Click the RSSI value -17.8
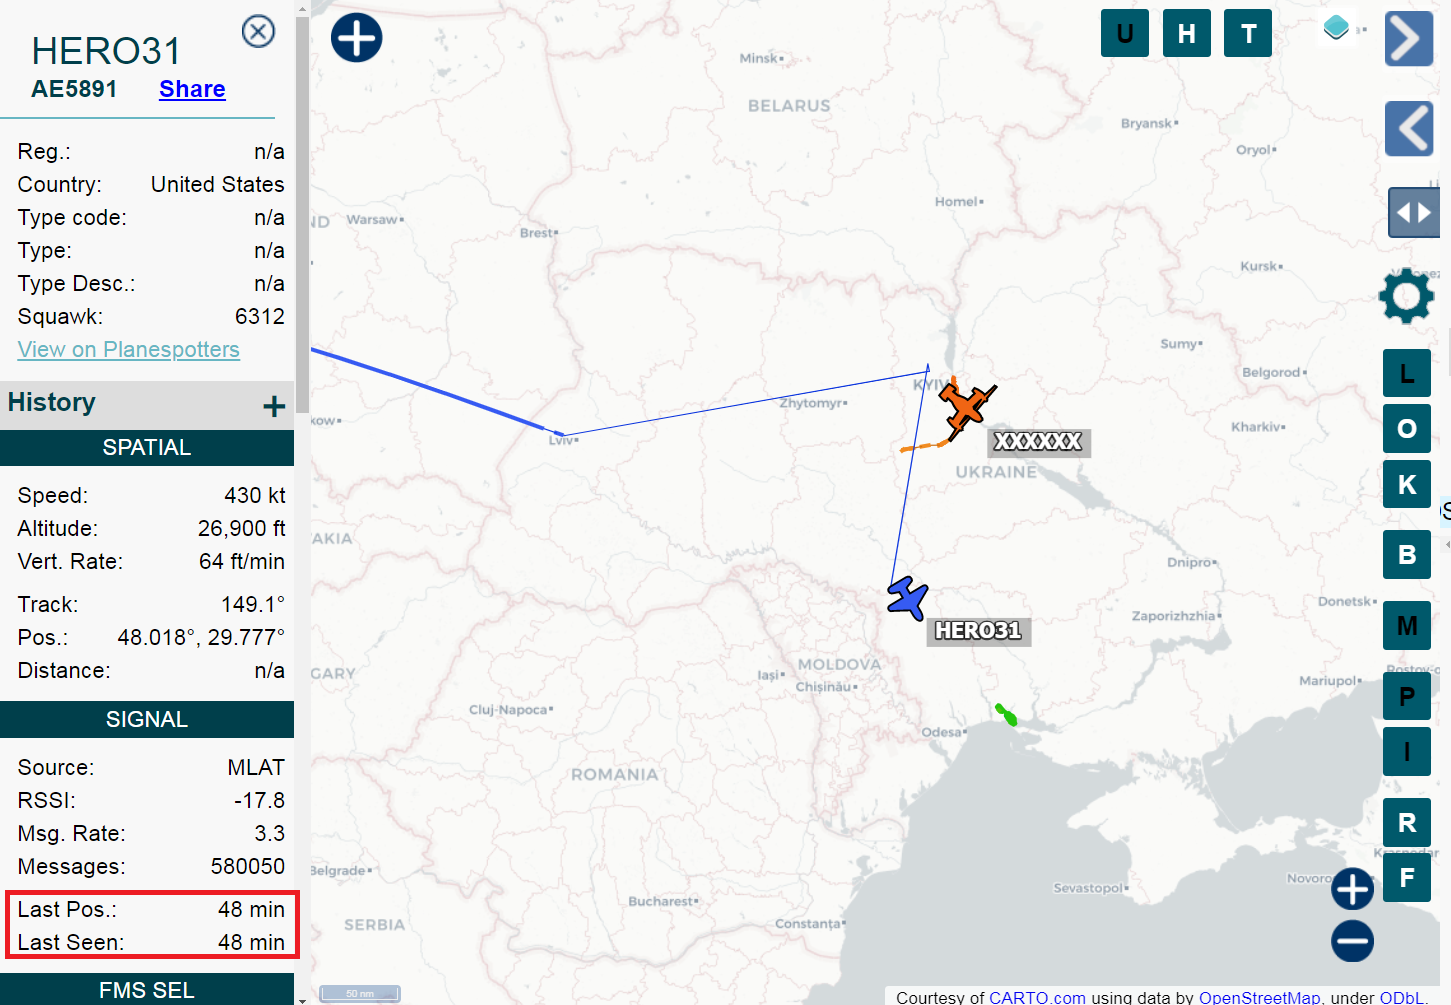 click(260, 801)
